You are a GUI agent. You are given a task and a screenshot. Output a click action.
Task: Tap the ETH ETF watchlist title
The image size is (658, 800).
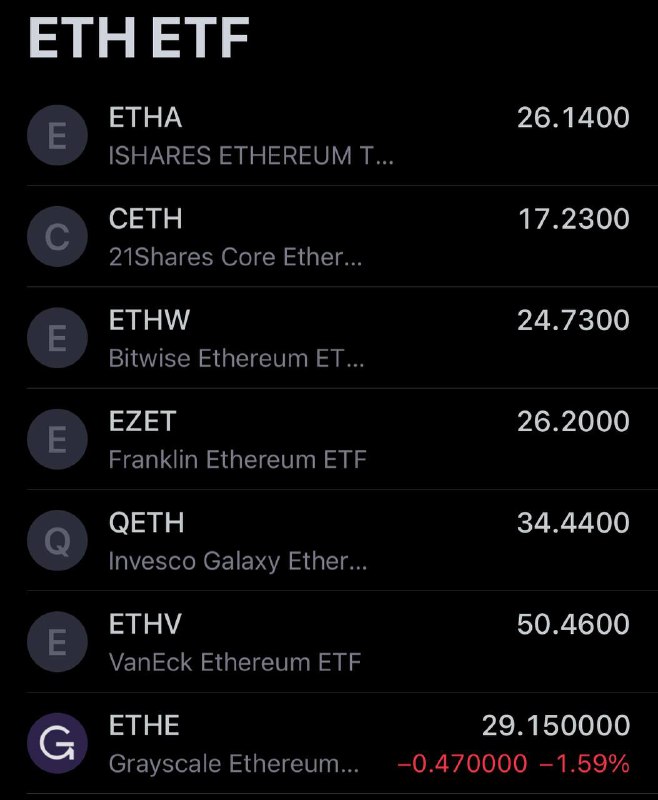[x=139, y=38]
